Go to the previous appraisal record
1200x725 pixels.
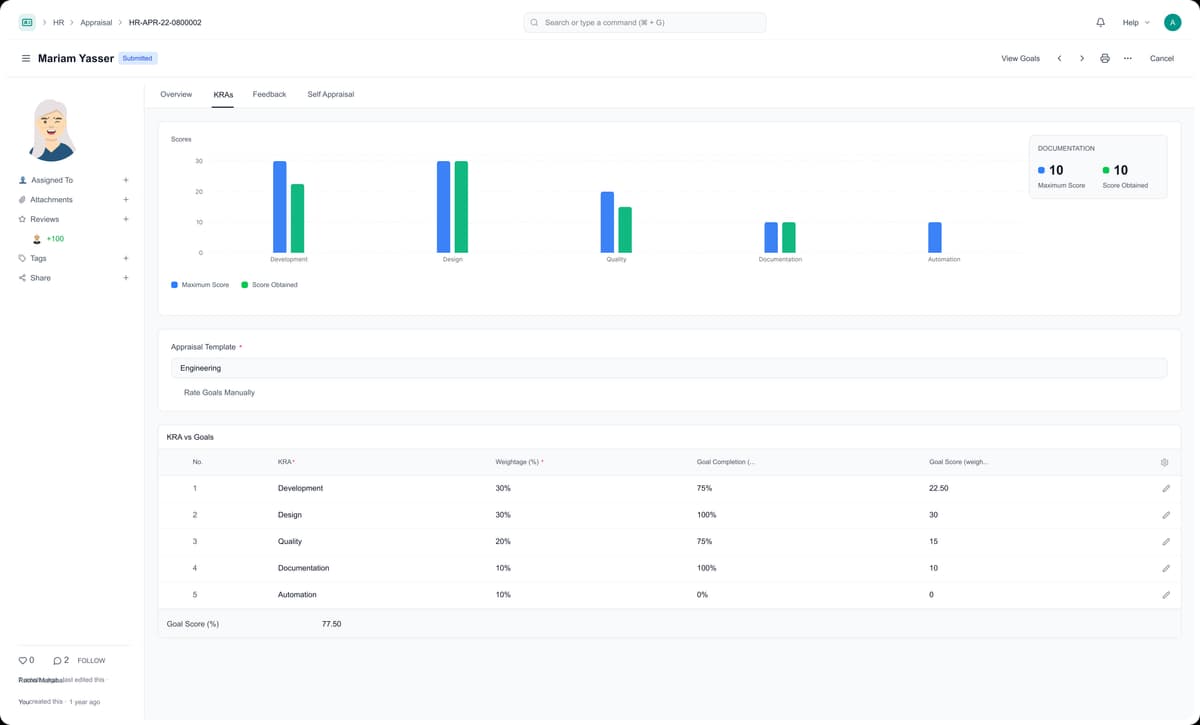[x=1060, y=58]
